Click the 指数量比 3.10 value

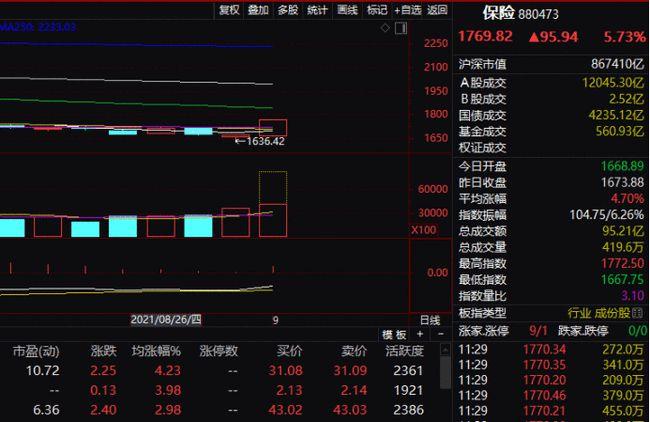[x=633, y=296]
